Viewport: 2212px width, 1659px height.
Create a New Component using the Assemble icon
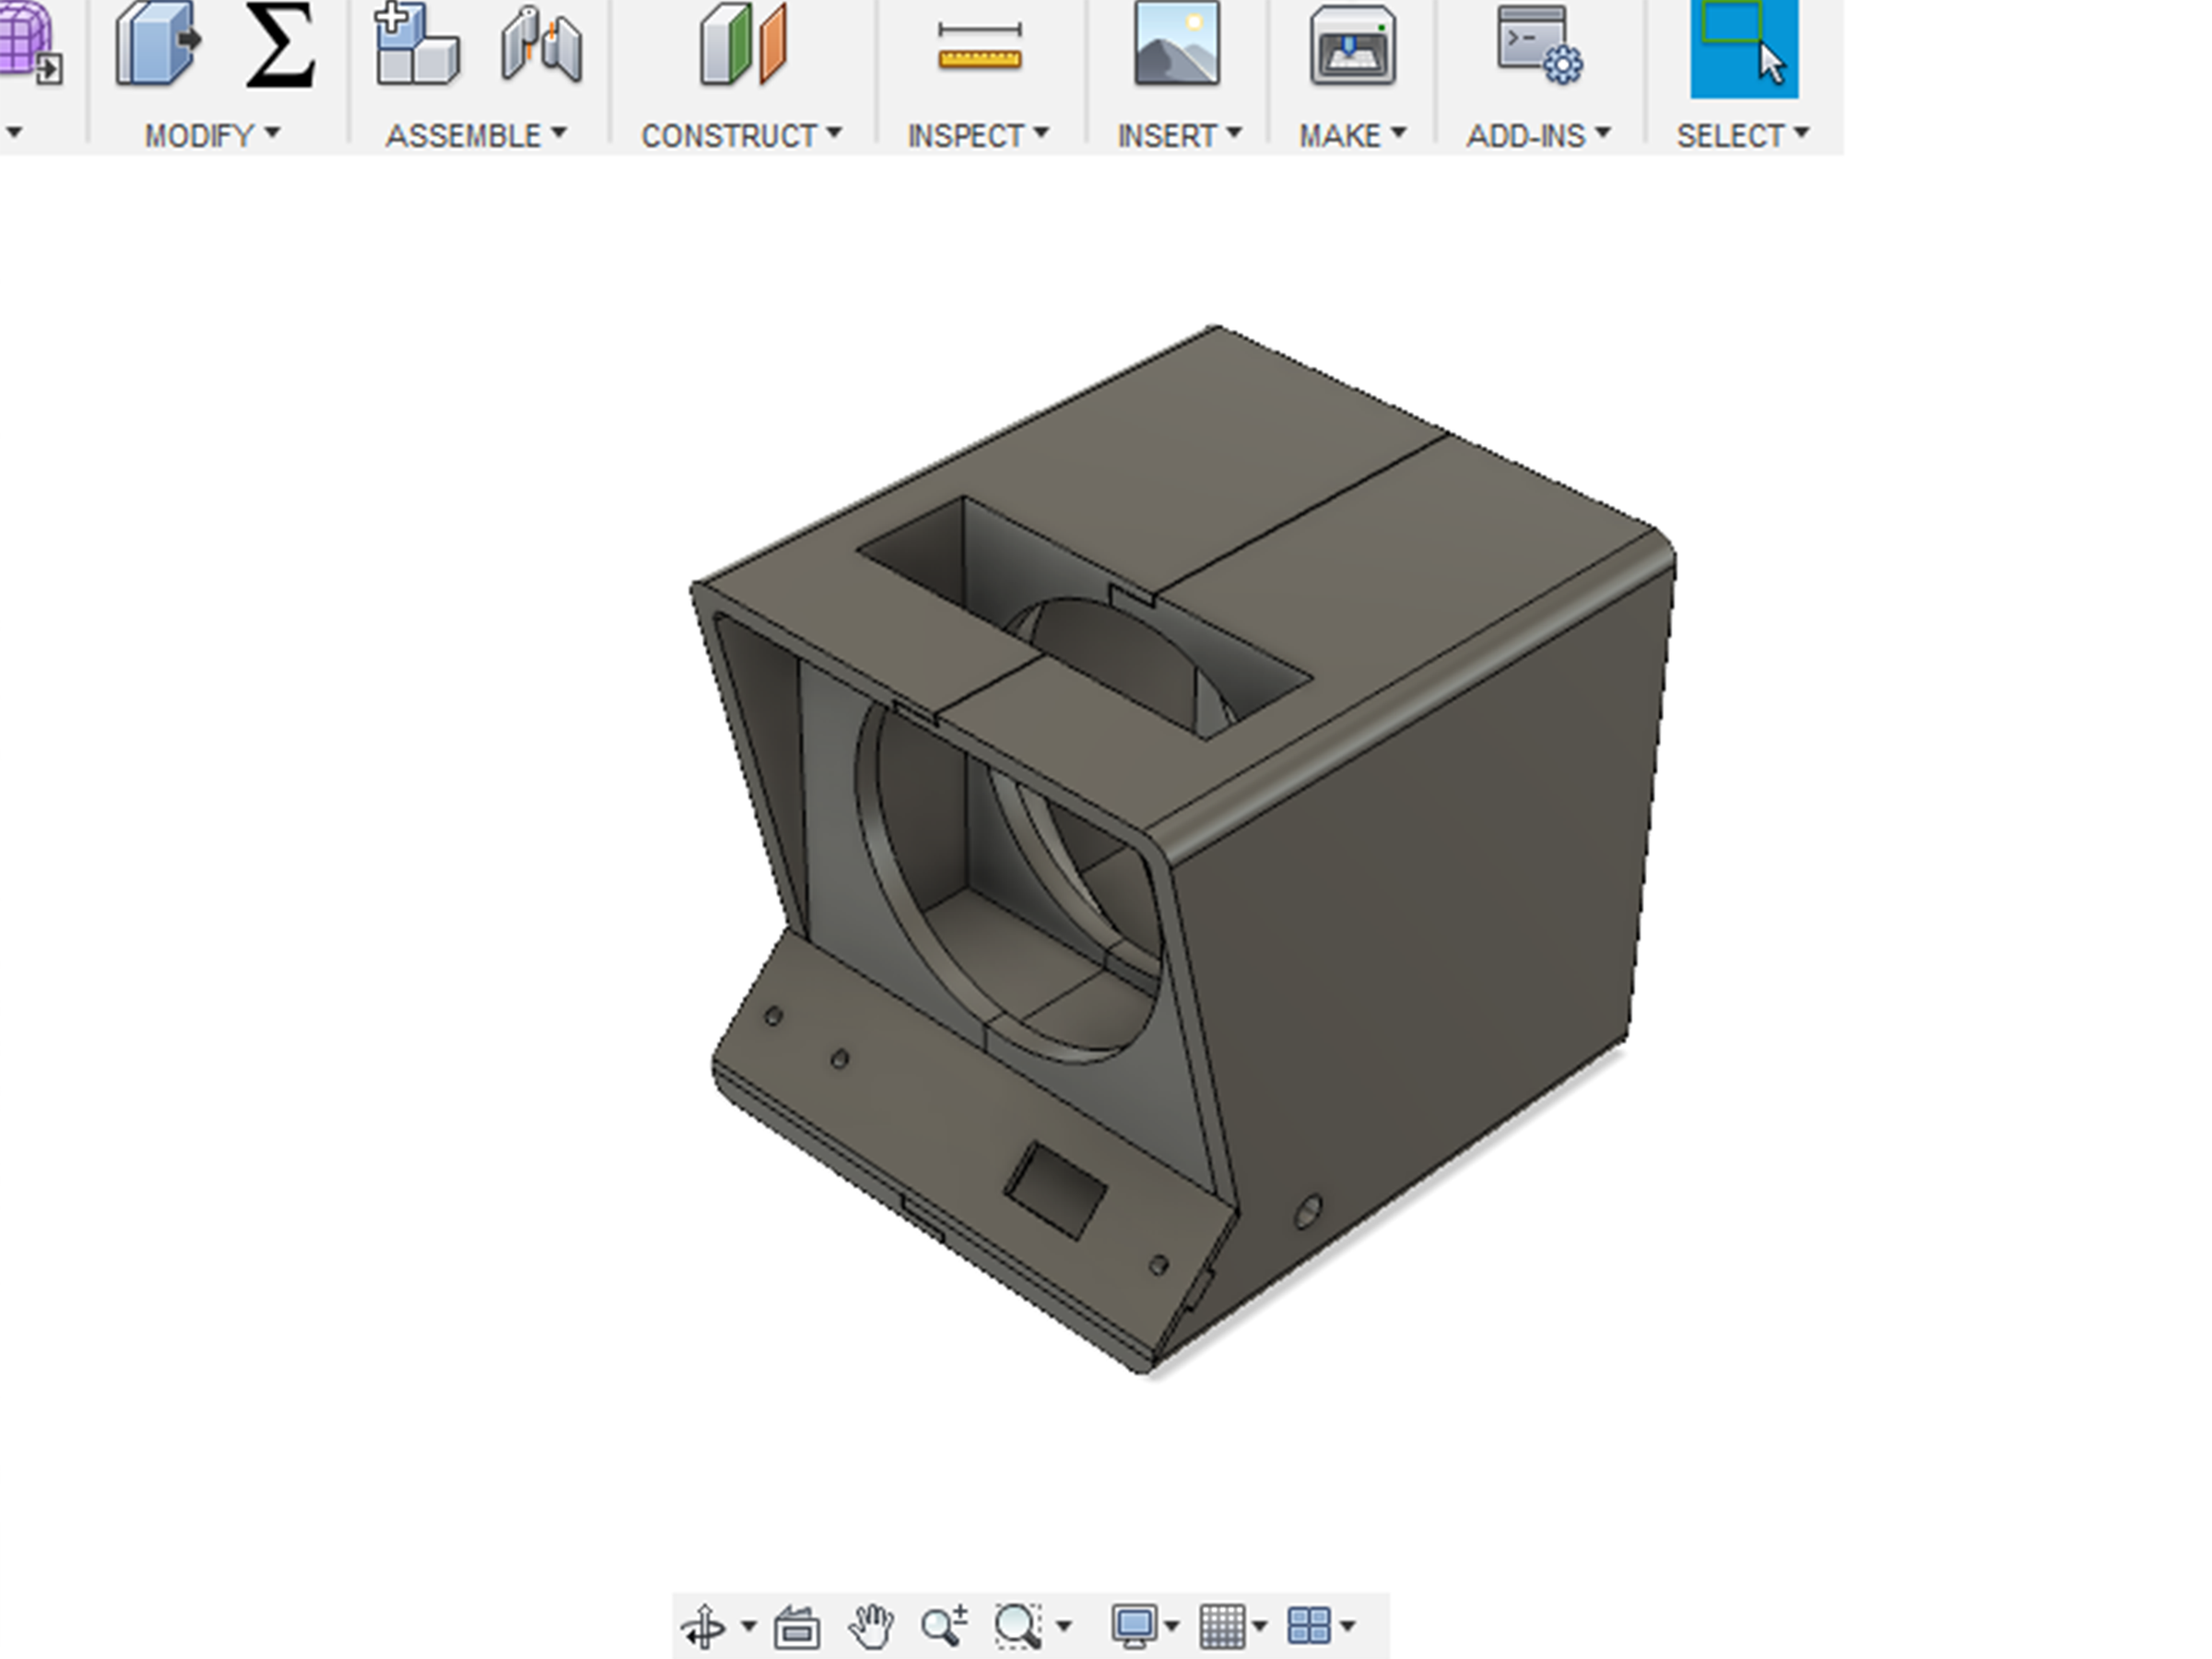(x=420, y=48)
